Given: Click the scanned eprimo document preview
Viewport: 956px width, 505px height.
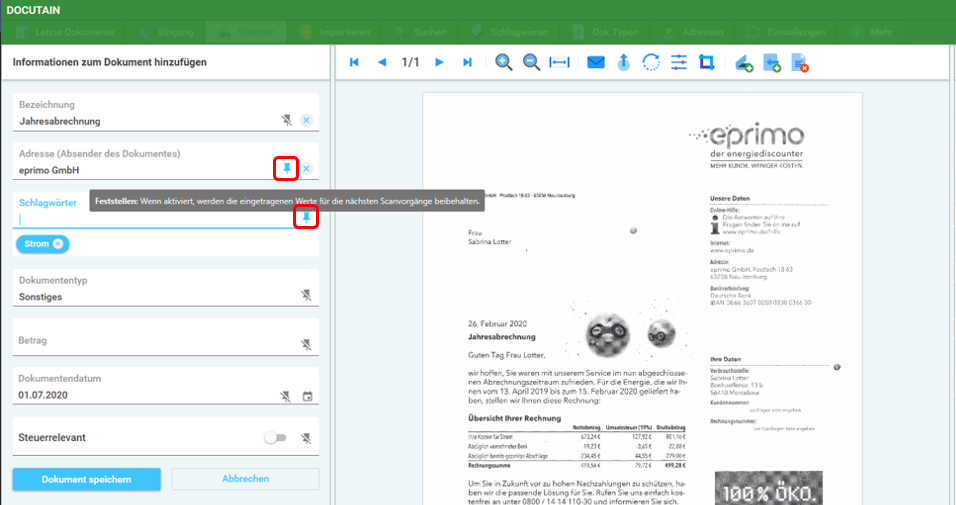Looking at the screenshot, I should pos(642,299).
